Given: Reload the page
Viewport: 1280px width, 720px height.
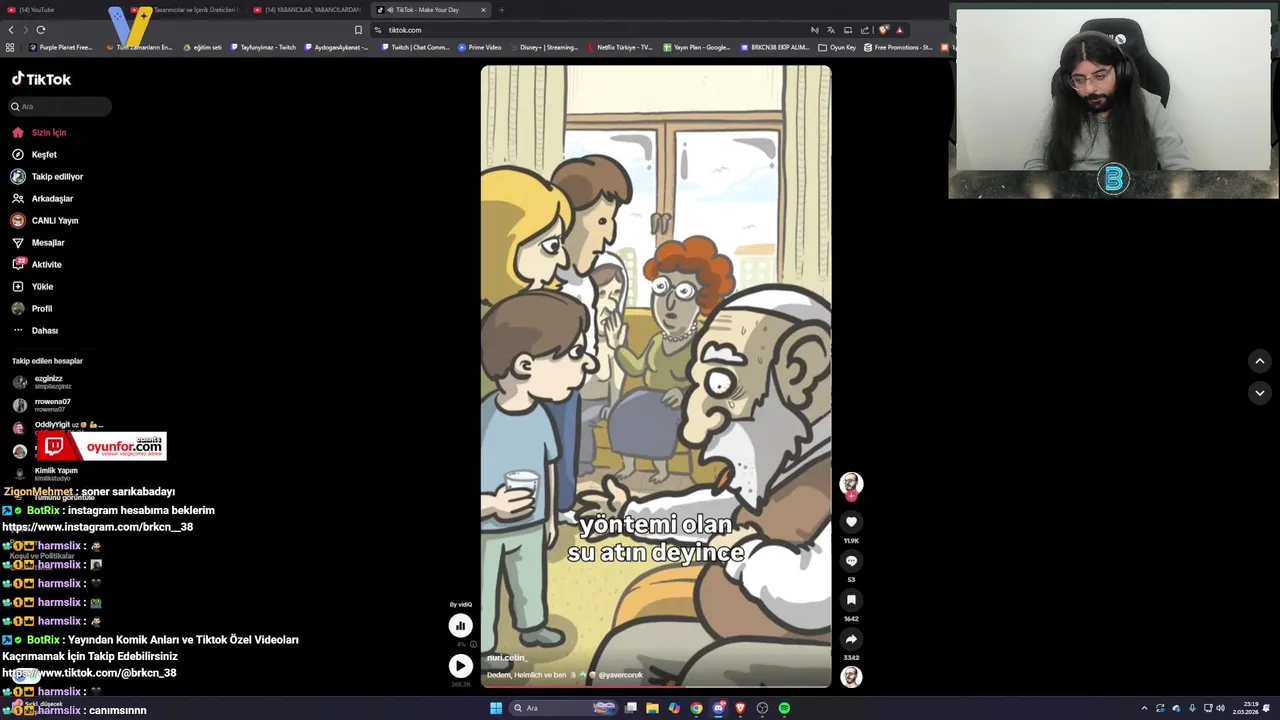Looking at the screenshot, I should 40,30.
